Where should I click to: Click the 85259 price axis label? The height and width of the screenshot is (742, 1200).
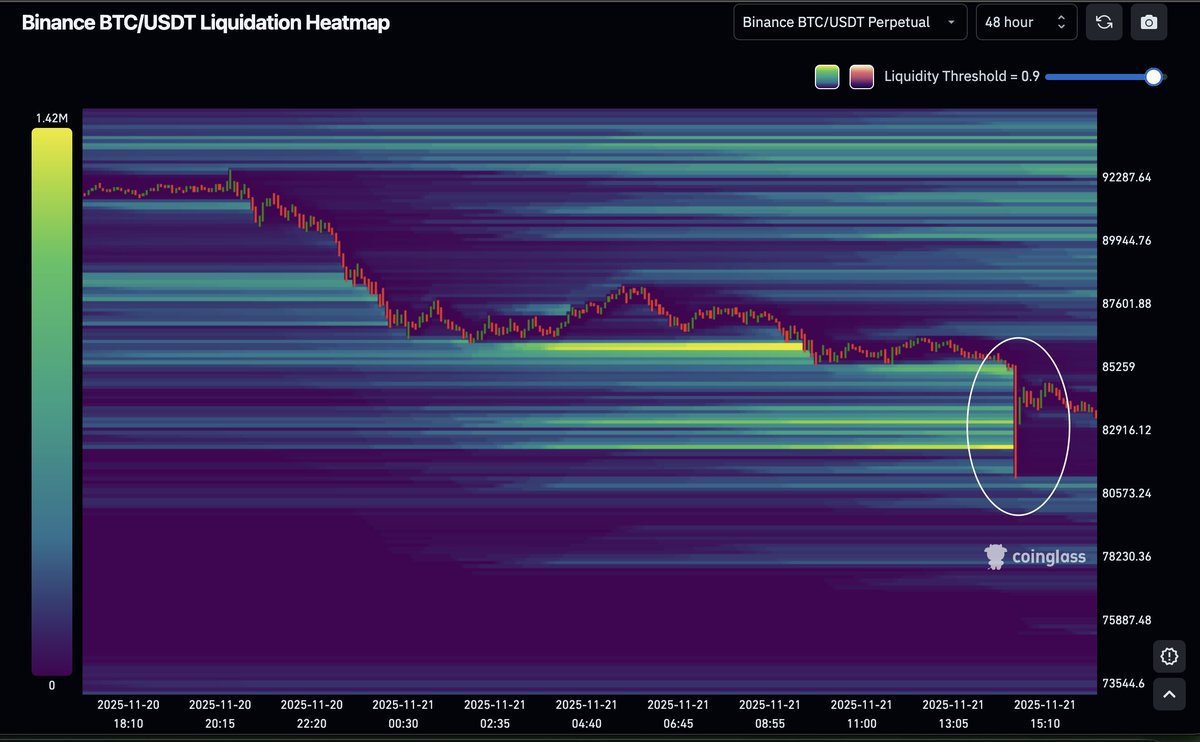1119,366
